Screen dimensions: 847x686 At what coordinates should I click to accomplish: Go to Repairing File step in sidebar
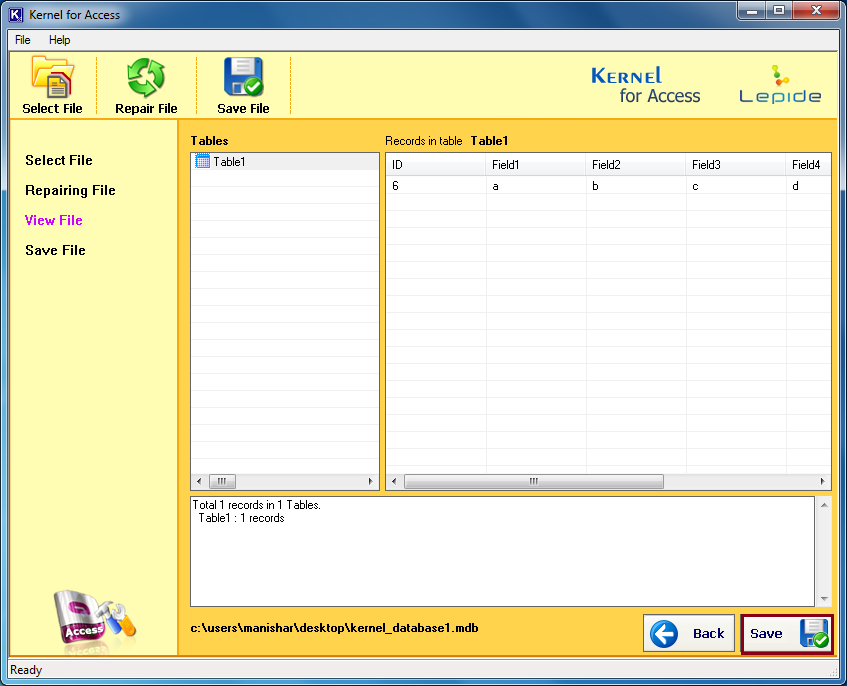(x=70, y=191)
